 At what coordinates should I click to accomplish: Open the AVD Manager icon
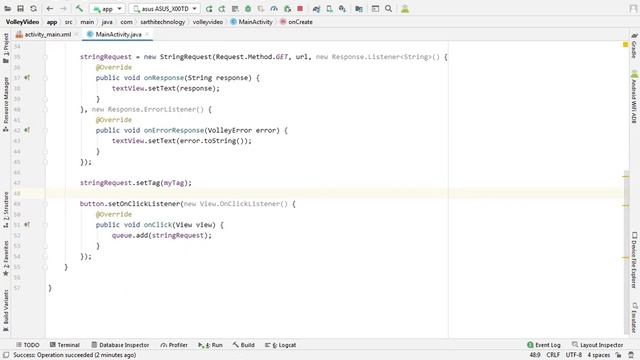coord(329,9)
